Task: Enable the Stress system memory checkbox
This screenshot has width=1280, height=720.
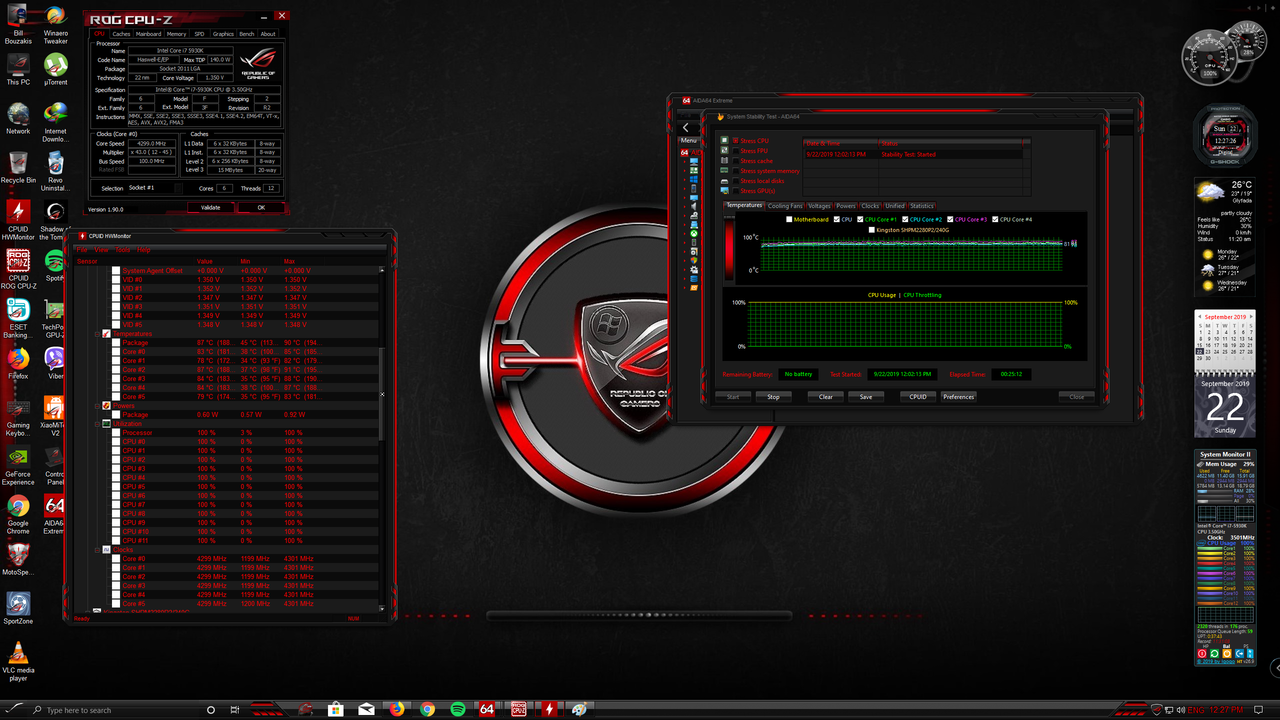Action: pyautogui.click(x=736, y=171)
